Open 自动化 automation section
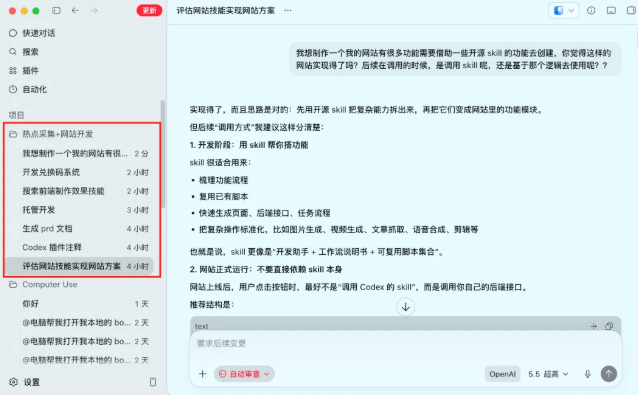Screen dimensions: 638x395 [x=35, y=89]
